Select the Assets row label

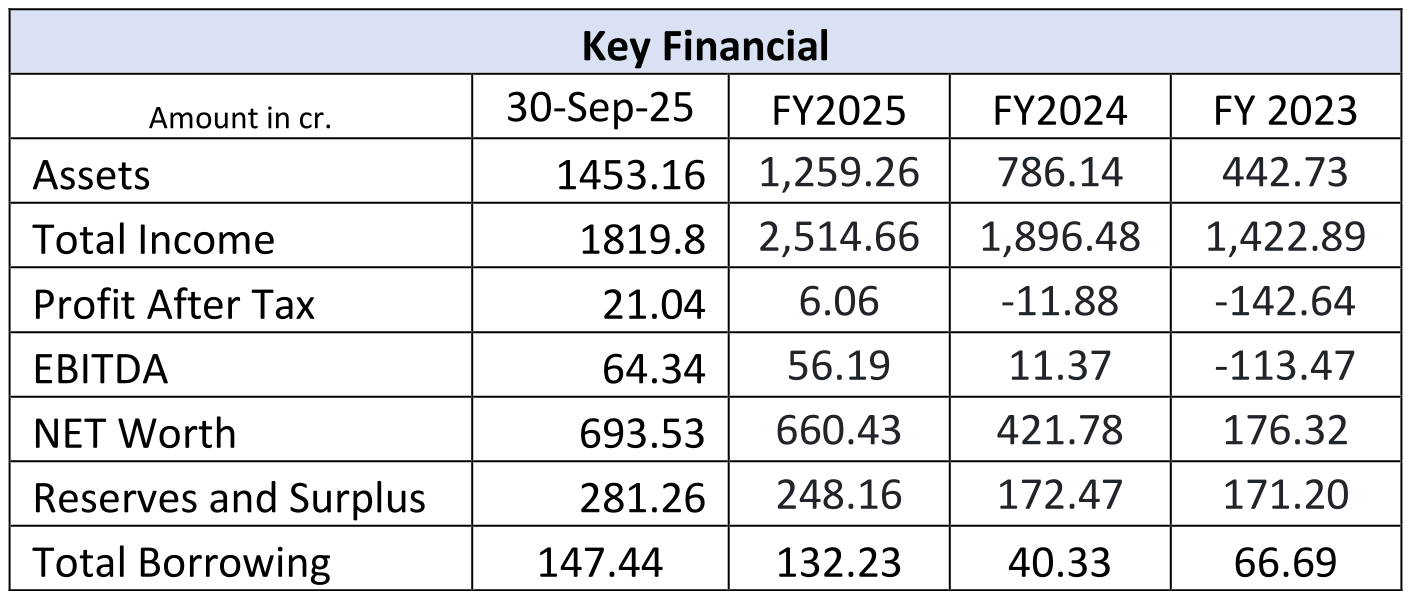click(x=92, y=175)
